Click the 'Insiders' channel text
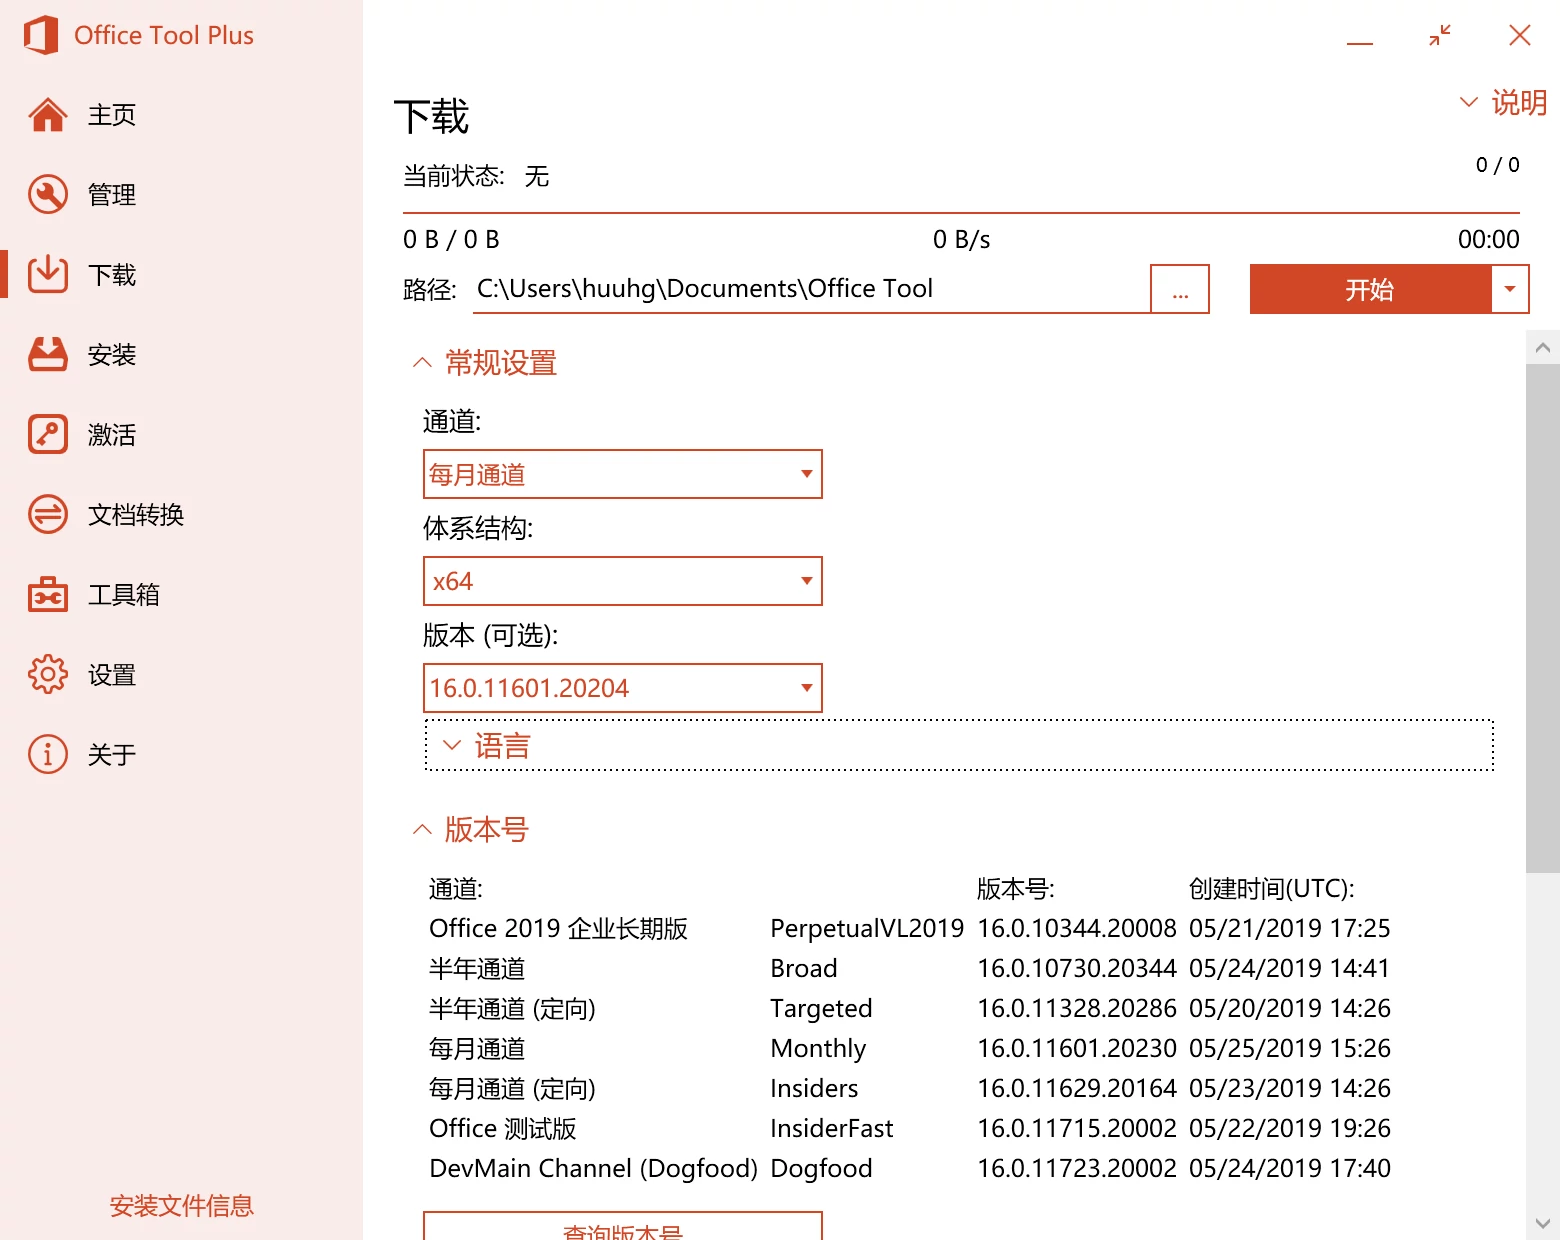The width and height of the screenshot is (1560, 1240). [814, 1089]
